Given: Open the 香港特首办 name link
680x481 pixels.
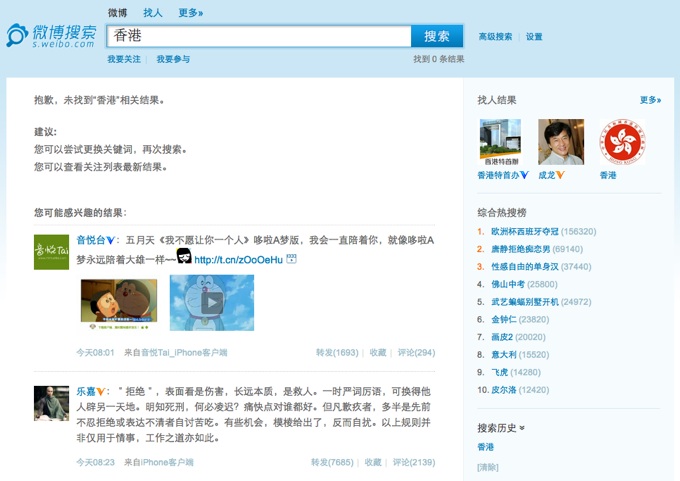Looking at the screenshot, I should pos(498,175).
